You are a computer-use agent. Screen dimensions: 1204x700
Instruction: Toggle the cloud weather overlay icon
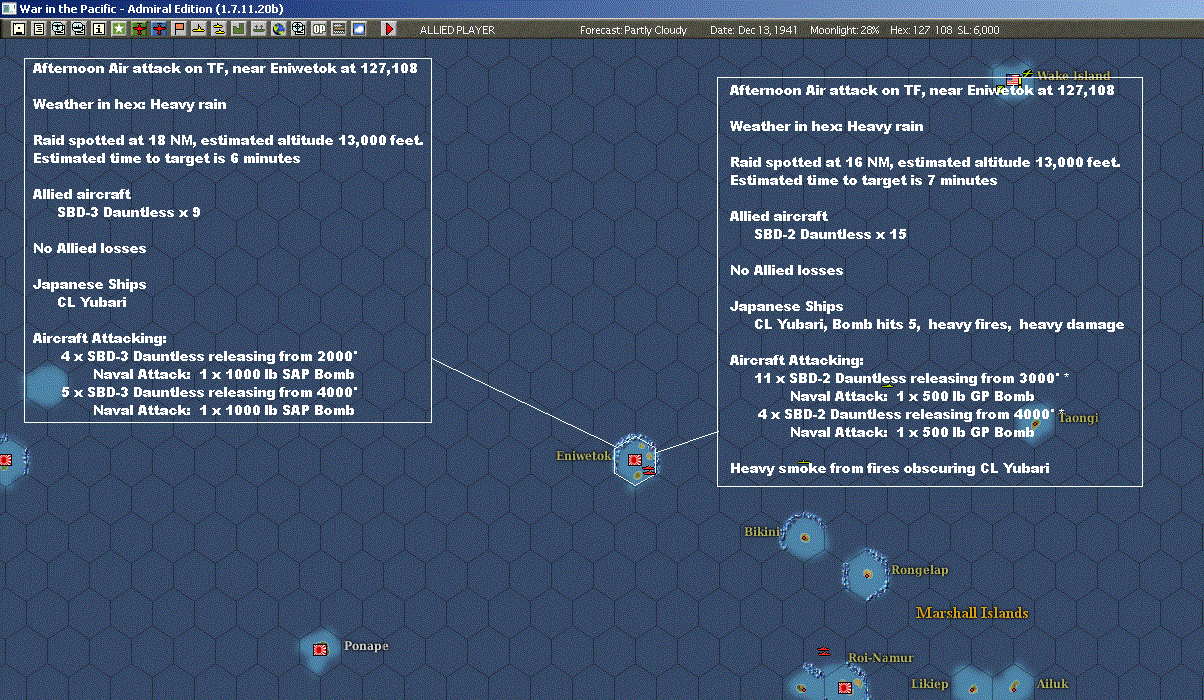pos(358,29)
